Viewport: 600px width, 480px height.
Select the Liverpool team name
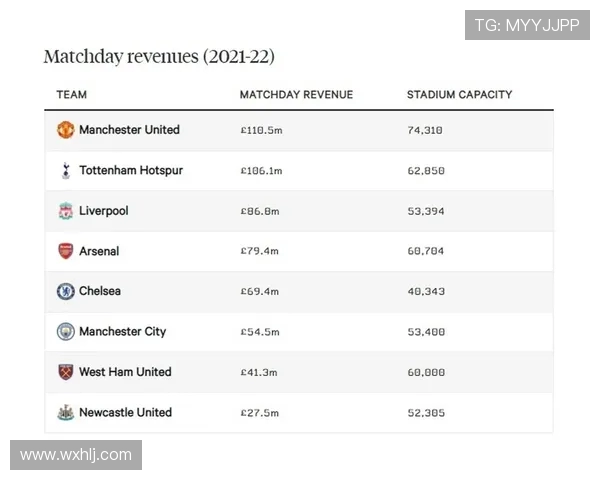104,211
